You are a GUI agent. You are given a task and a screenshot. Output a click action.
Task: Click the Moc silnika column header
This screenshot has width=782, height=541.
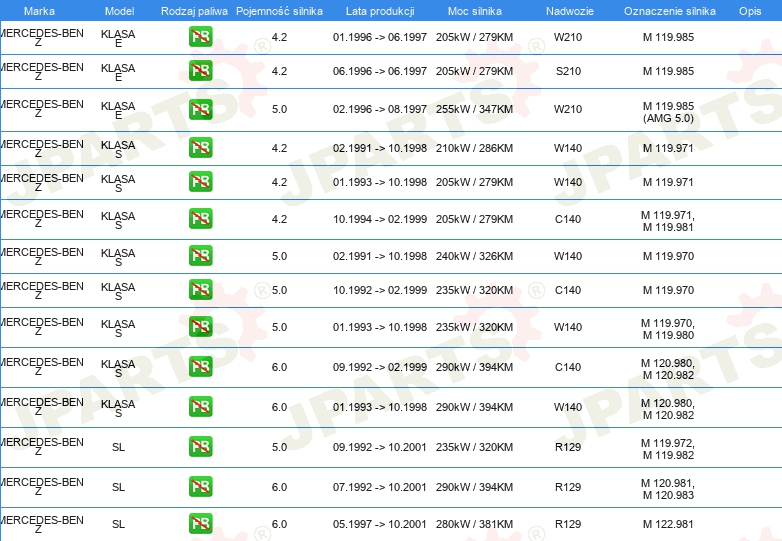(x=475, y=11)
